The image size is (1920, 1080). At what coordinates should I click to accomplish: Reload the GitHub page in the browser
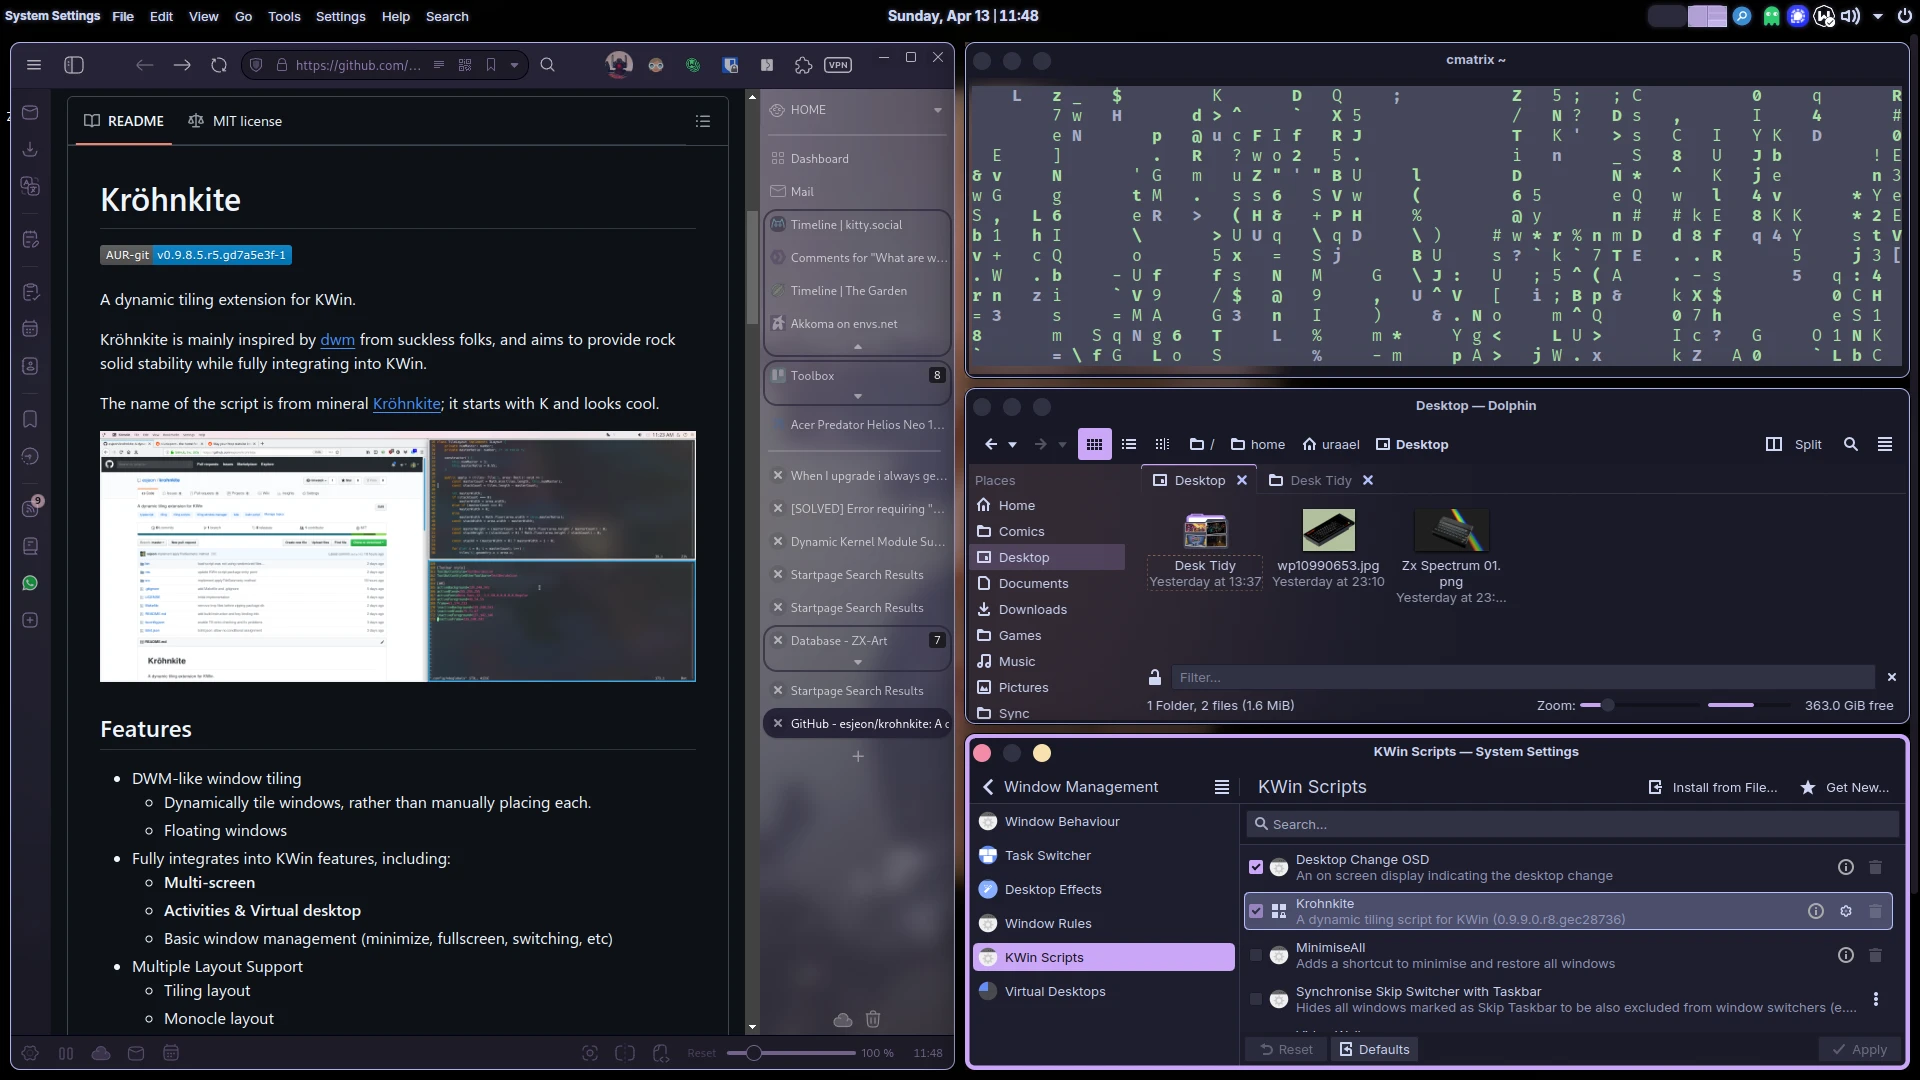(219, 65)
